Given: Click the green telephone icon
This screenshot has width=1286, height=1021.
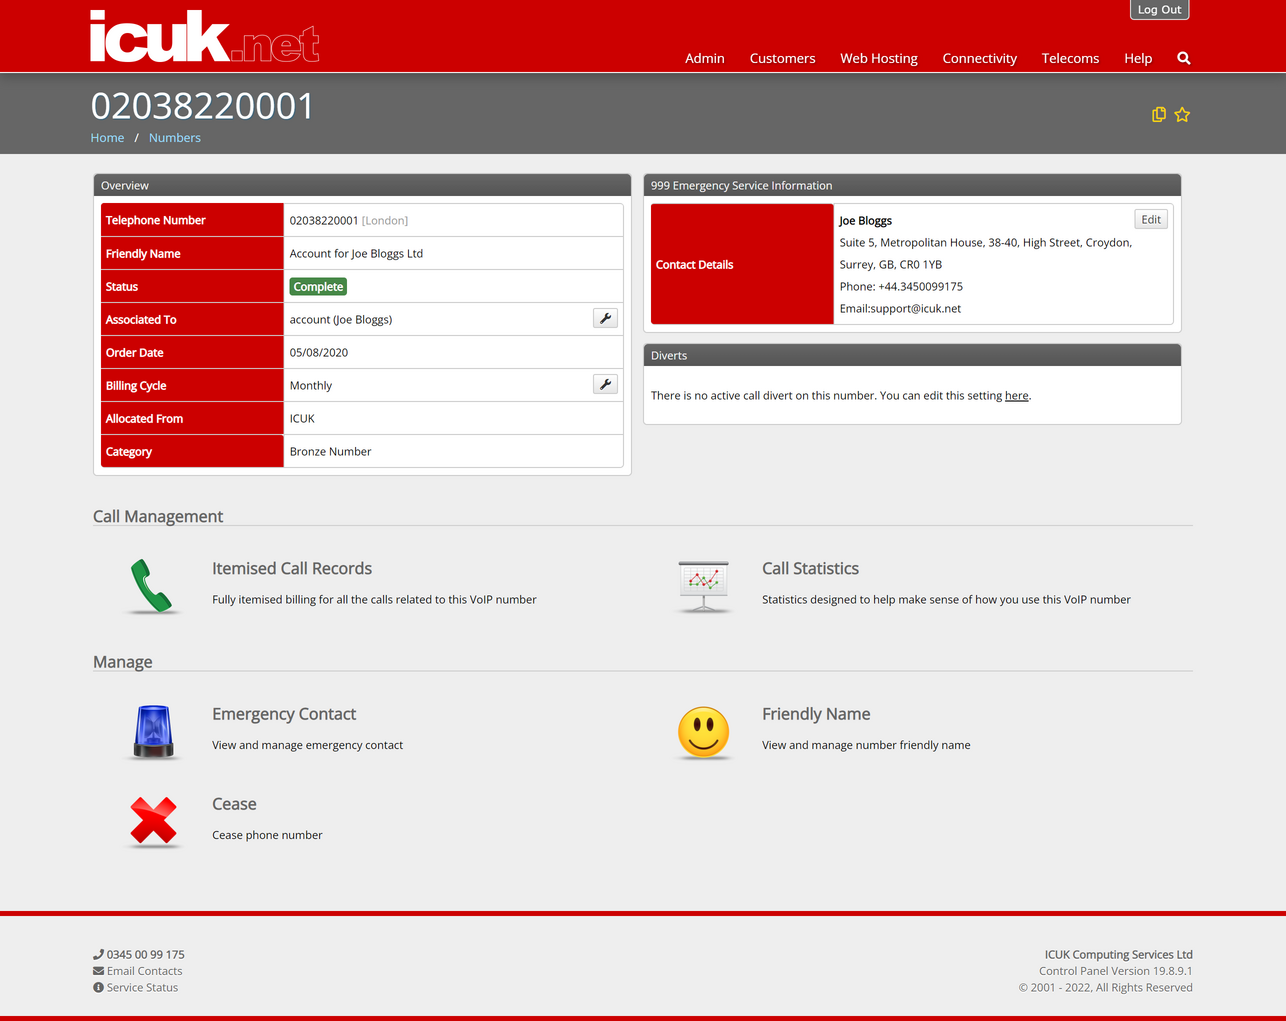Looking at the screenshot, I should pos(152,586).
